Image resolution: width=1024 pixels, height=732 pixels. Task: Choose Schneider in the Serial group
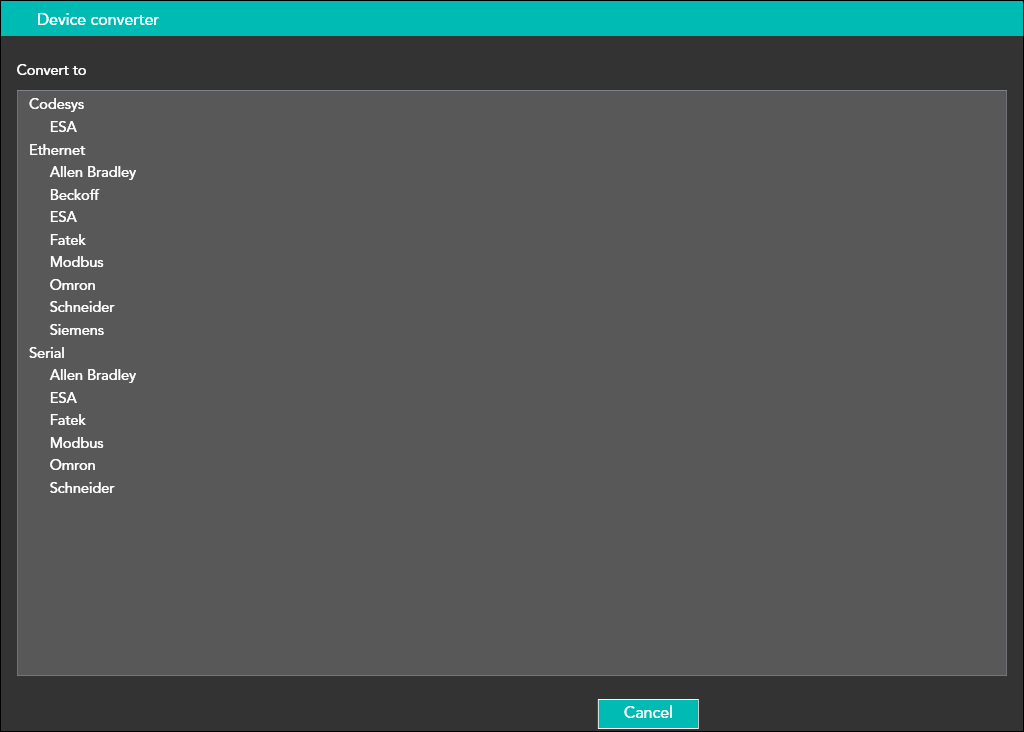click(x=82, y=488)
